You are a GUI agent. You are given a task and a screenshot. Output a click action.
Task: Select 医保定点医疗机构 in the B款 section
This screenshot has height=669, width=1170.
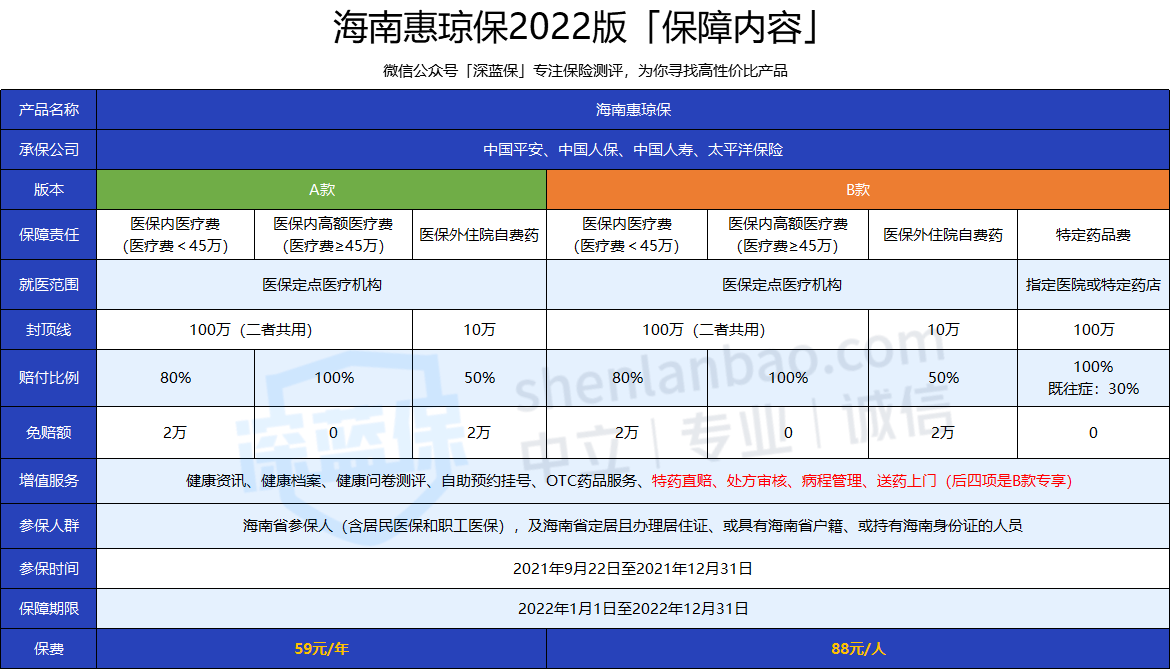tap(782, 284)
